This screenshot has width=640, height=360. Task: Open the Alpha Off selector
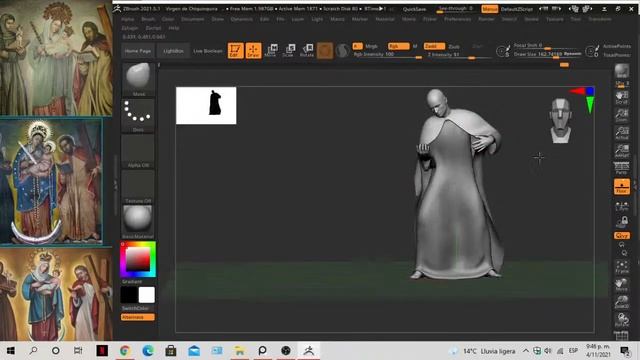pyautogui.click(x=138, y=151)
